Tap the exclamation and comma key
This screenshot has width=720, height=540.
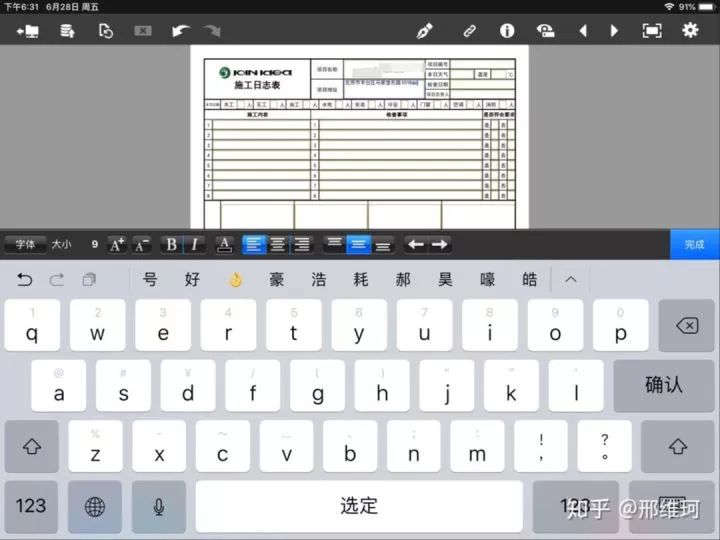(541, 446)
